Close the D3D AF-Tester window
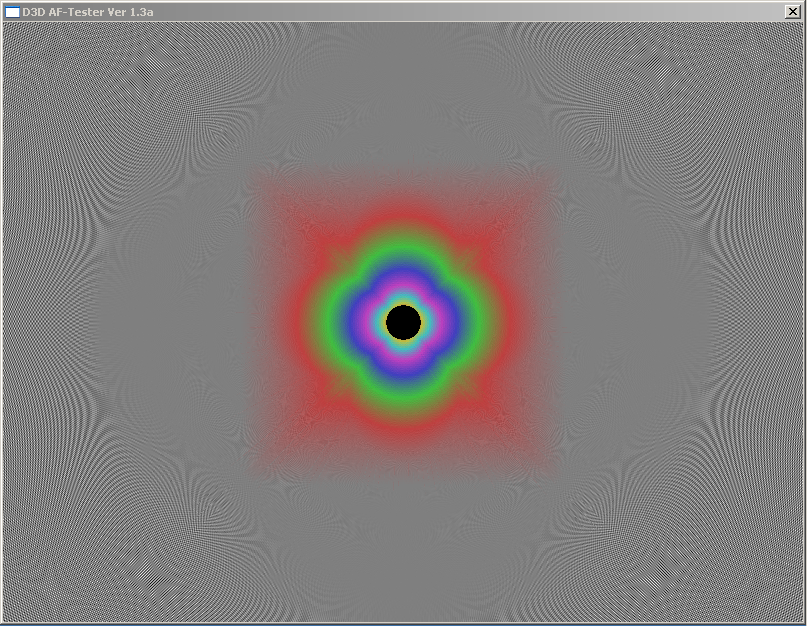Viewport: 807px width, 626px height. 793,11
